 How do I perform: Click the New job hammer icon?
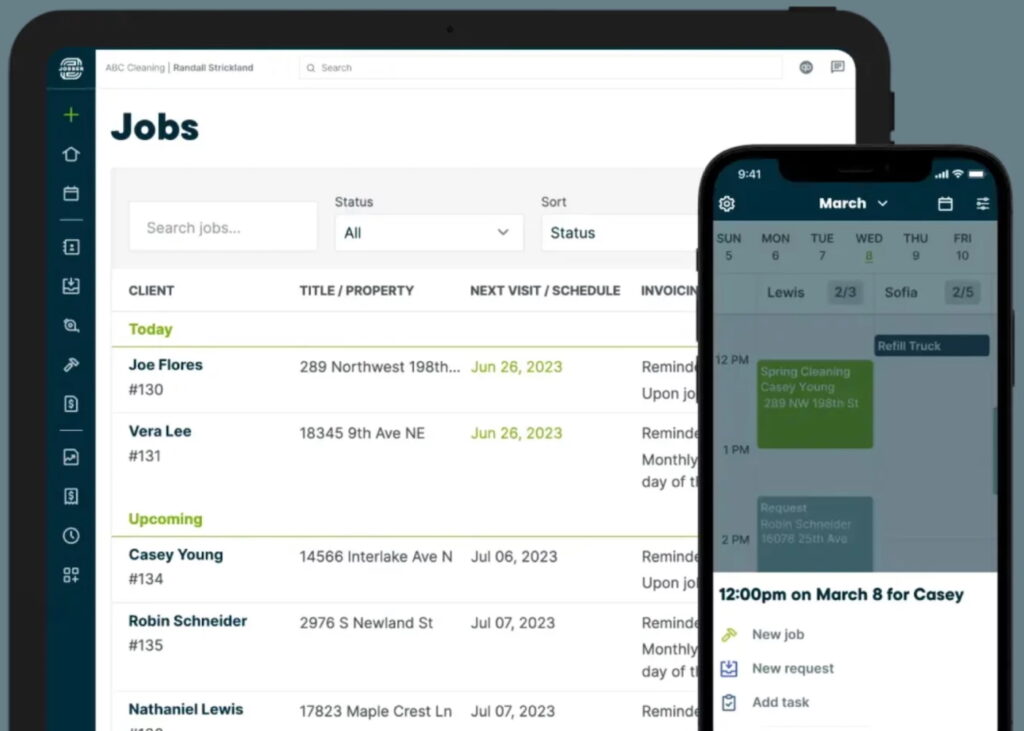point(729,634)
